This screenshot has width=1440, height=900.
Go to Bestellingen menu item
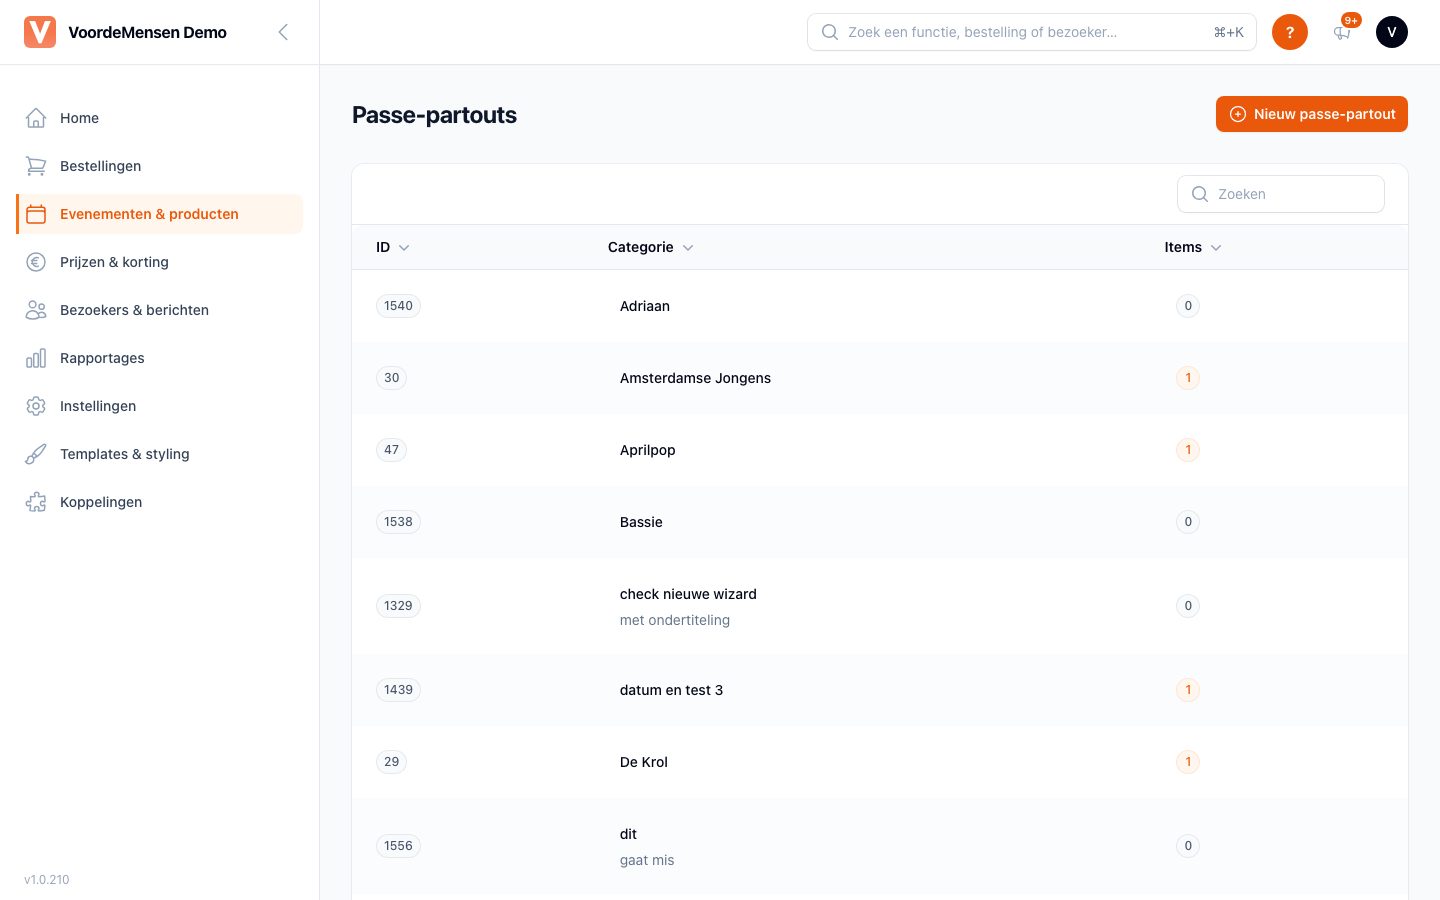click(x=160, y=166)
